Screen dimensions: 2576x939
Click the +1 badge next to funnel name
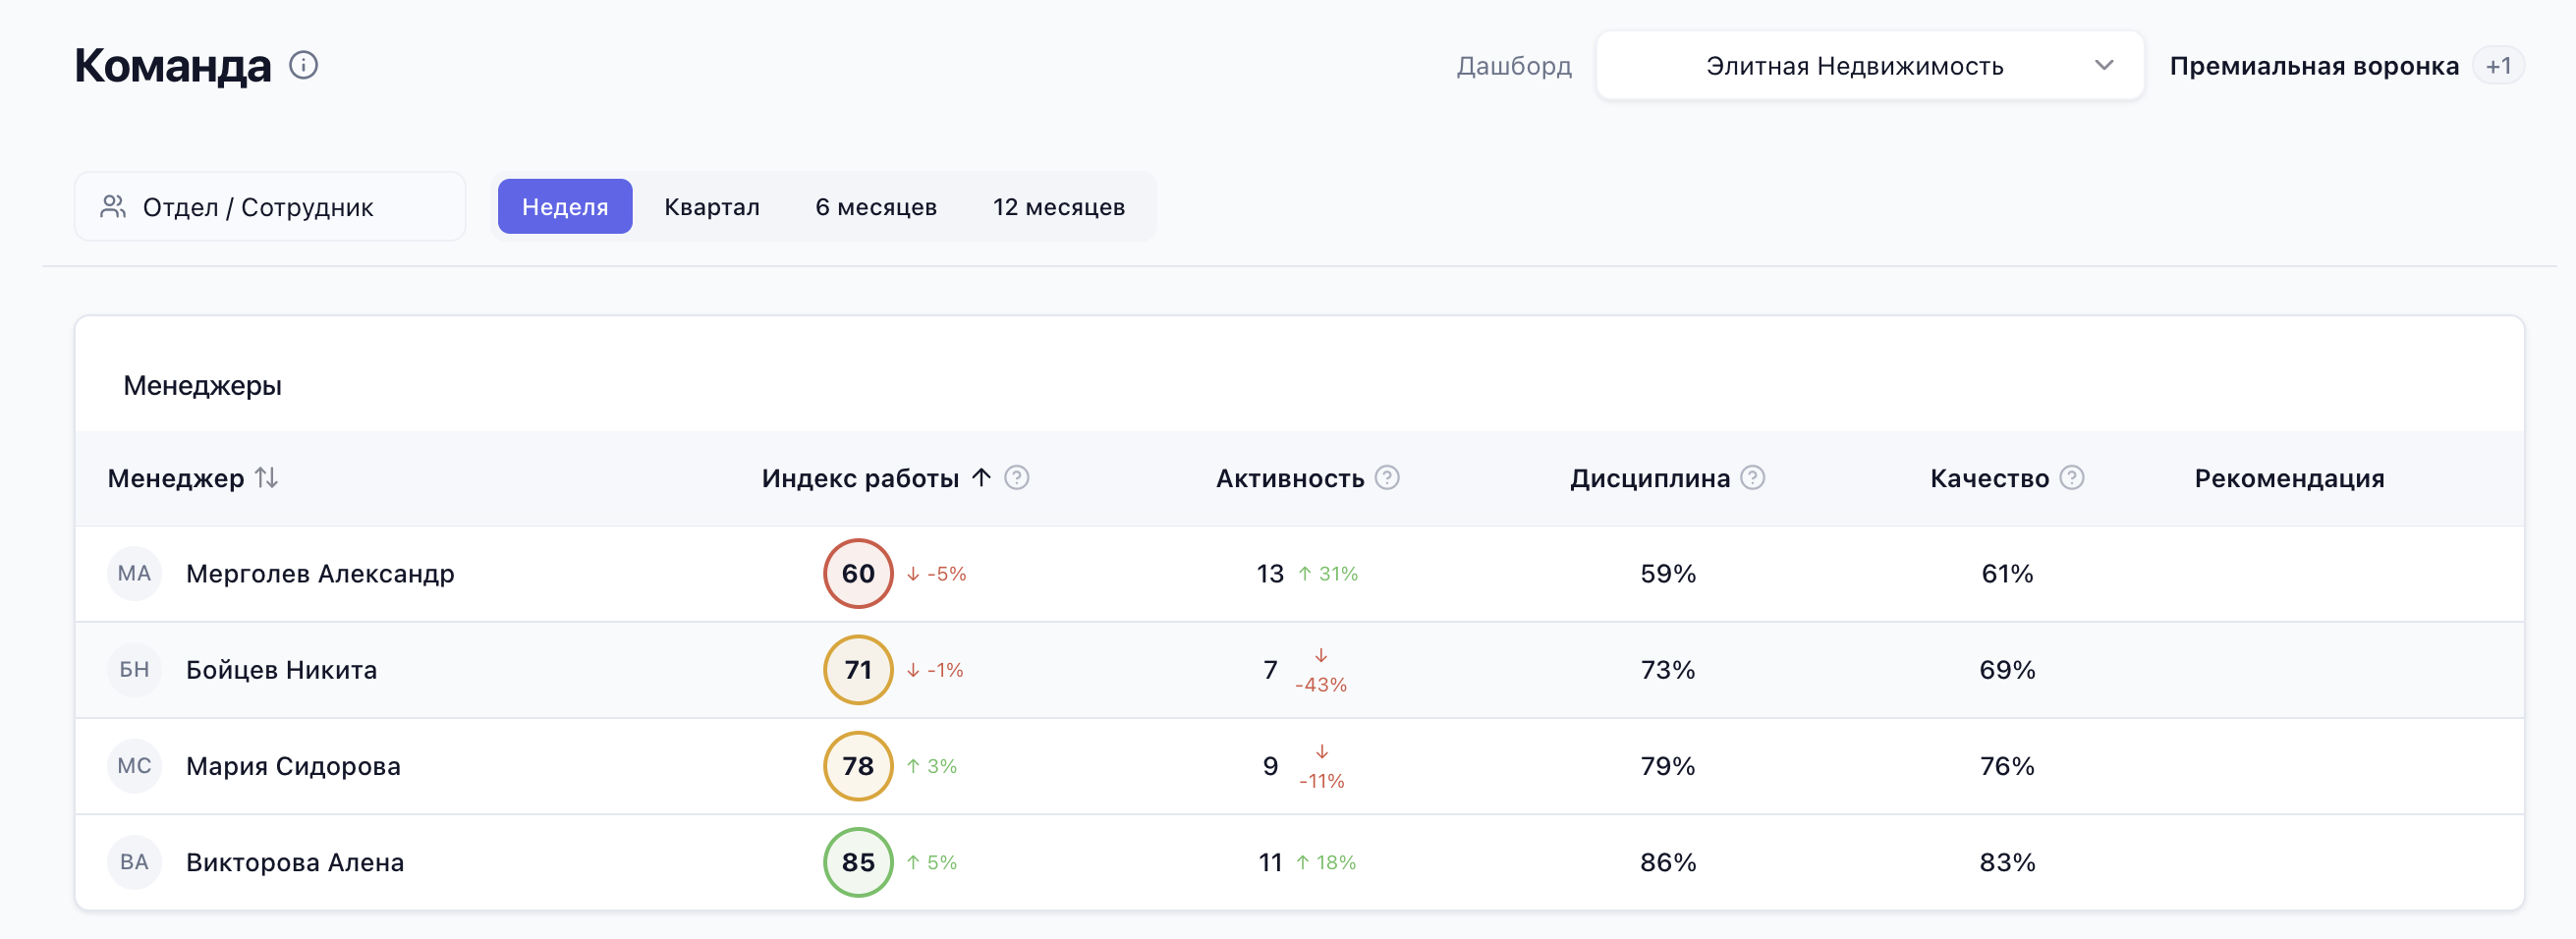click(2498, 66)
